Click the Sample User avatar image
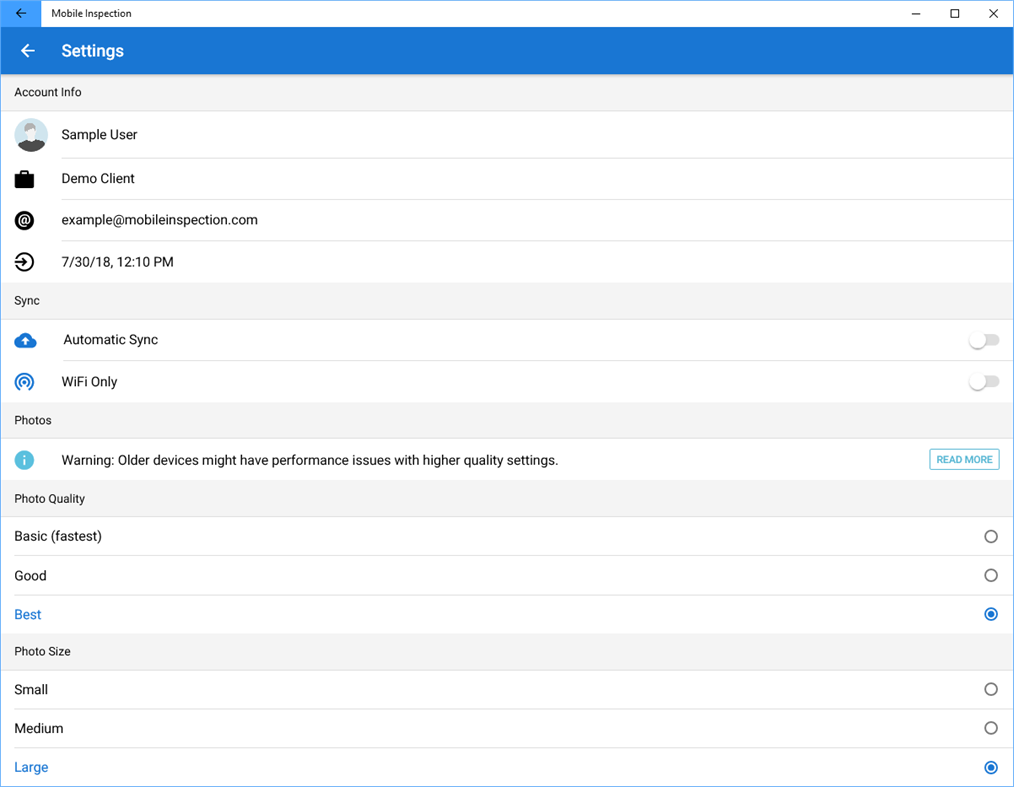This screenshot has width=1014, height=787. (x=31, y=134)
